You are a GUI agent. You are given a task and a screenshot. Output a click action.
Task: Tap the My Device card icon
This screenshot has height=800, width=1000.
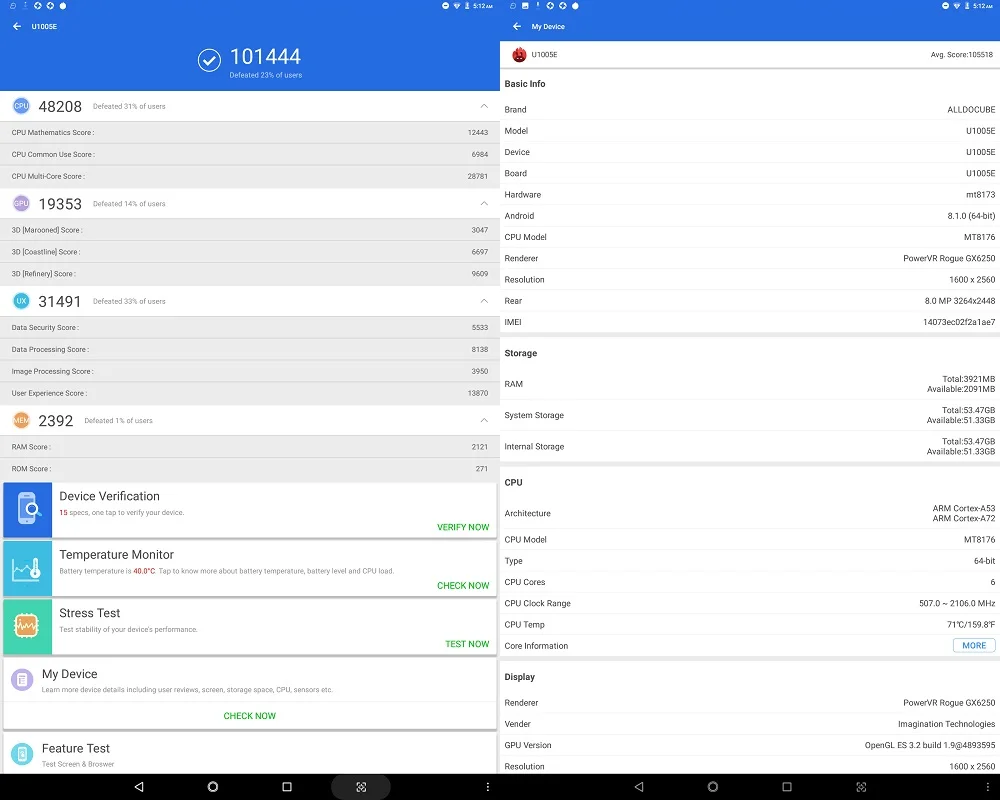22,680
